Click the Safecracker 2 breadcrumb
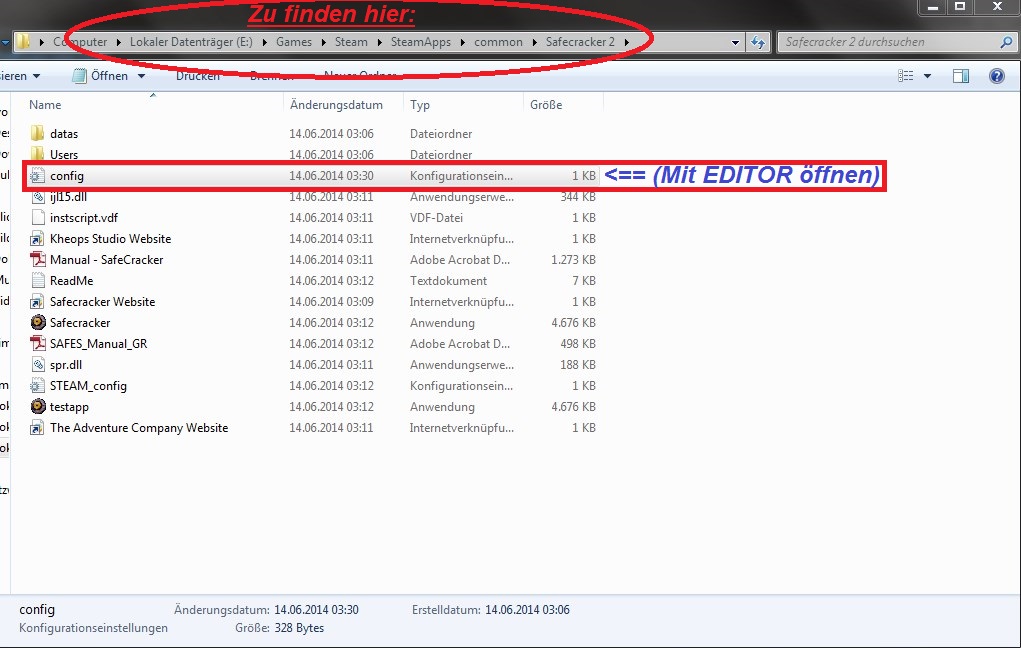1021x648 pixels. point(580,42)
